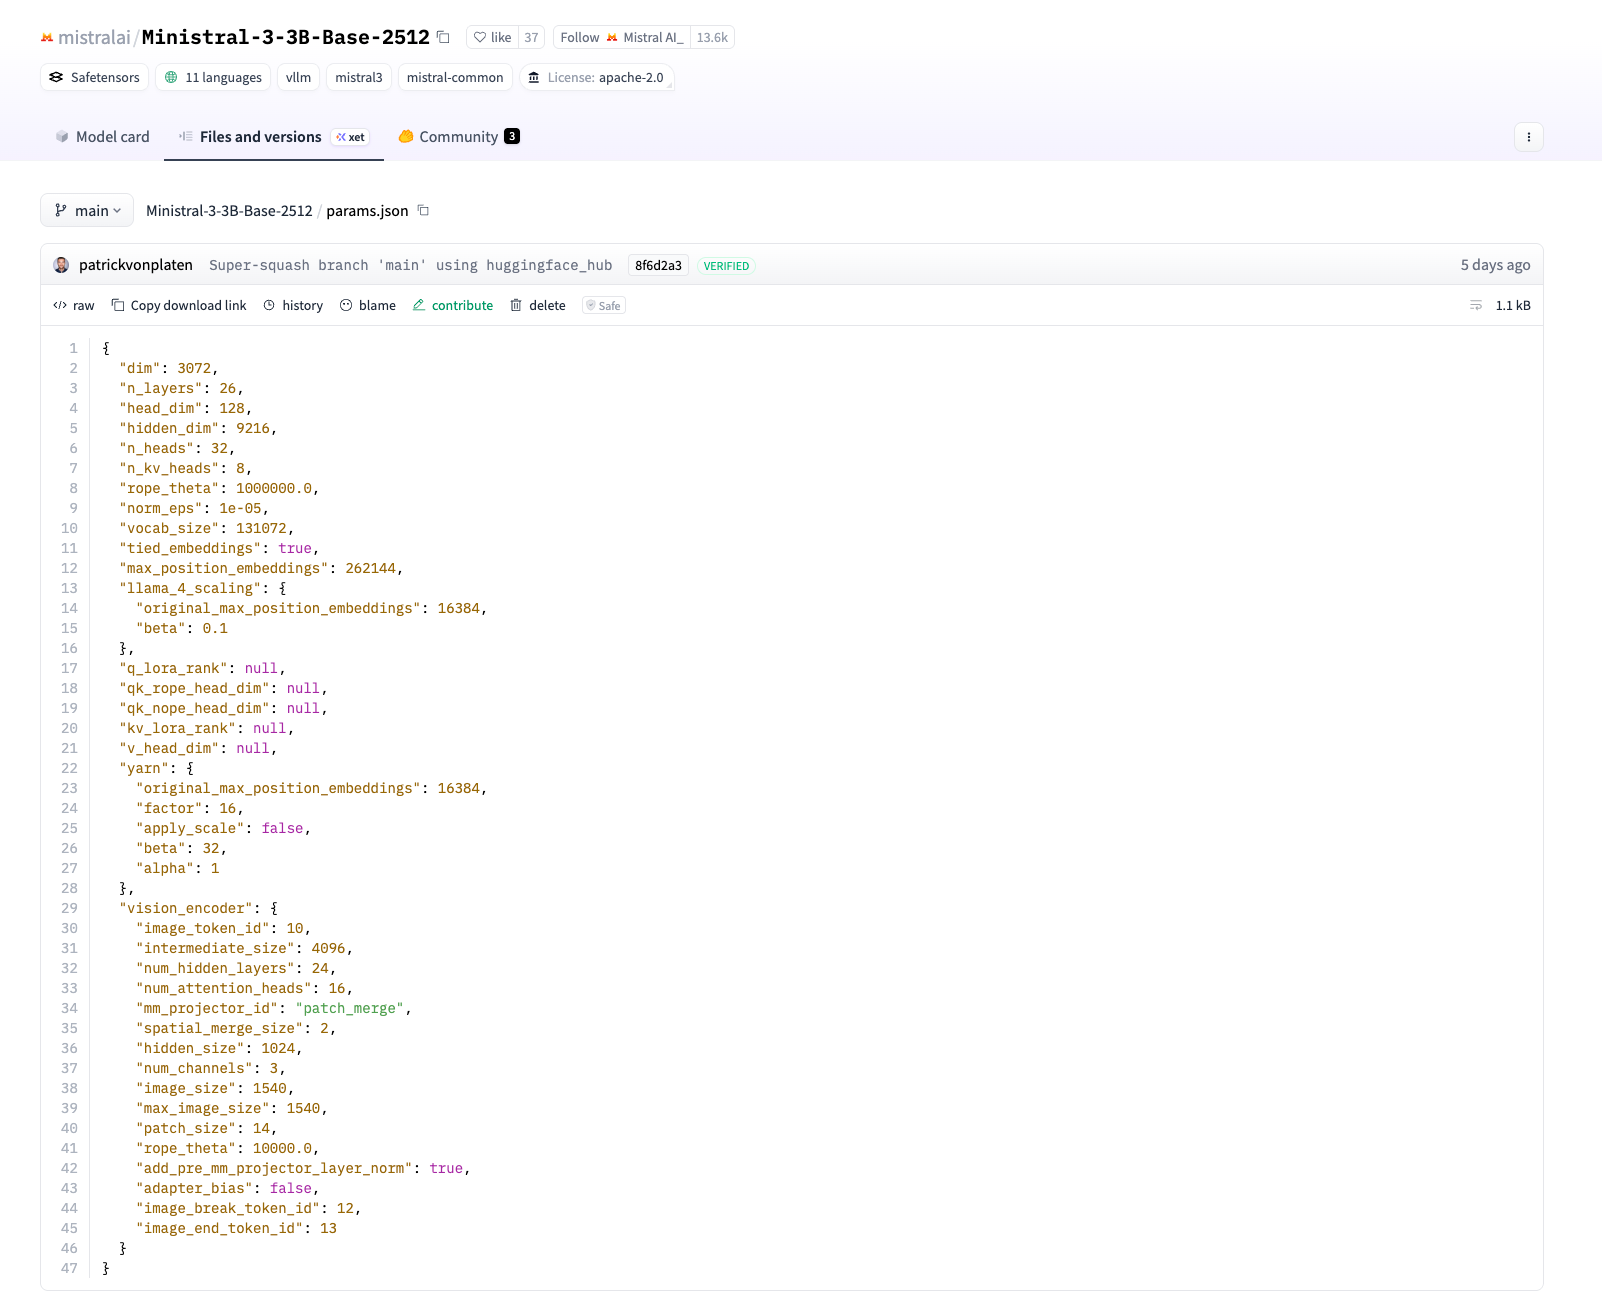The width and height of the screenshot is (1602, 1314).
Task: Open the three-dot more options menu
Action: click(x=1528, y=137)
